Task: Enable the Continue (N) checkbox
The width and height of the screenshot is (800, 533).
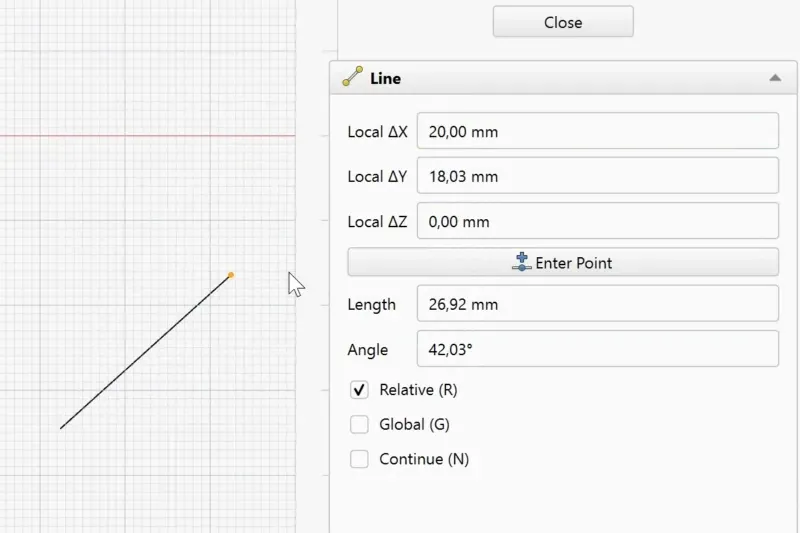Action: click(359, 459)
